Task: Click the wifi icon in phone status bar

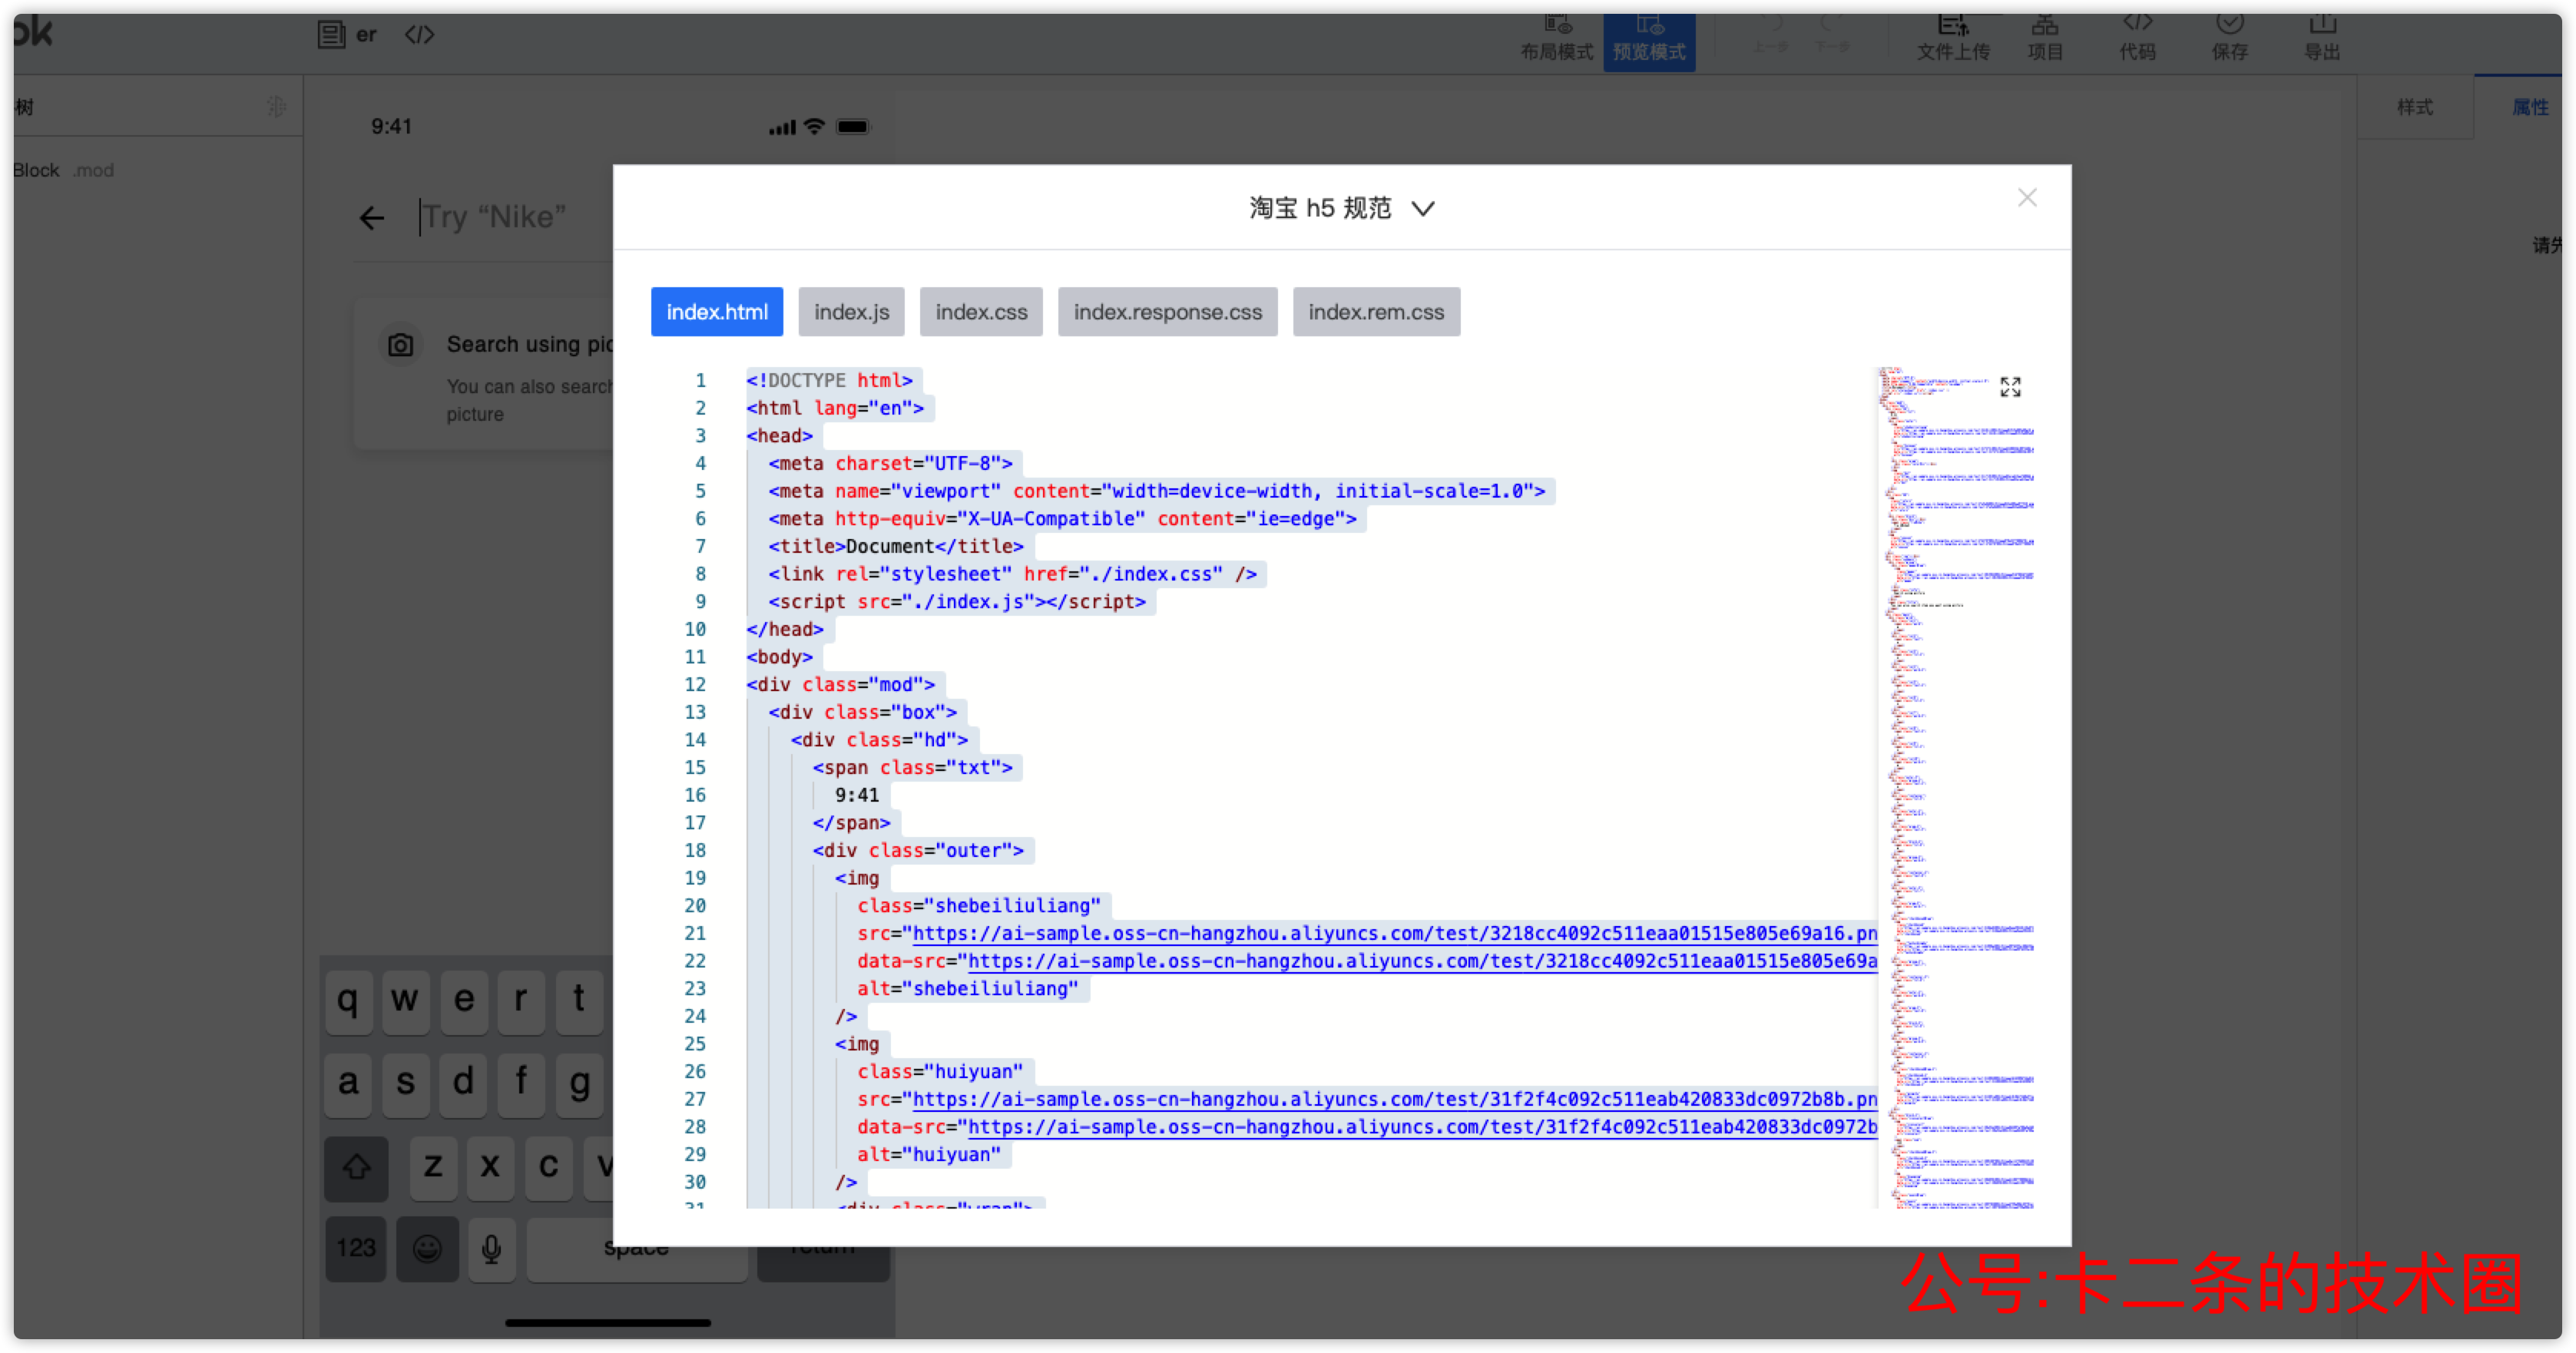Action: pos(815,126)
